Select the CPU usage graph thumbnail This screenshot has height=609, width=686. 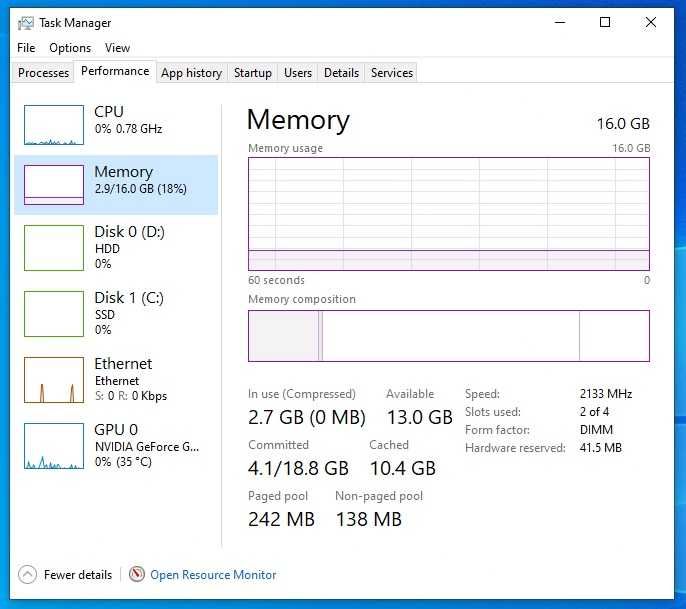click(x=54, y=125)
